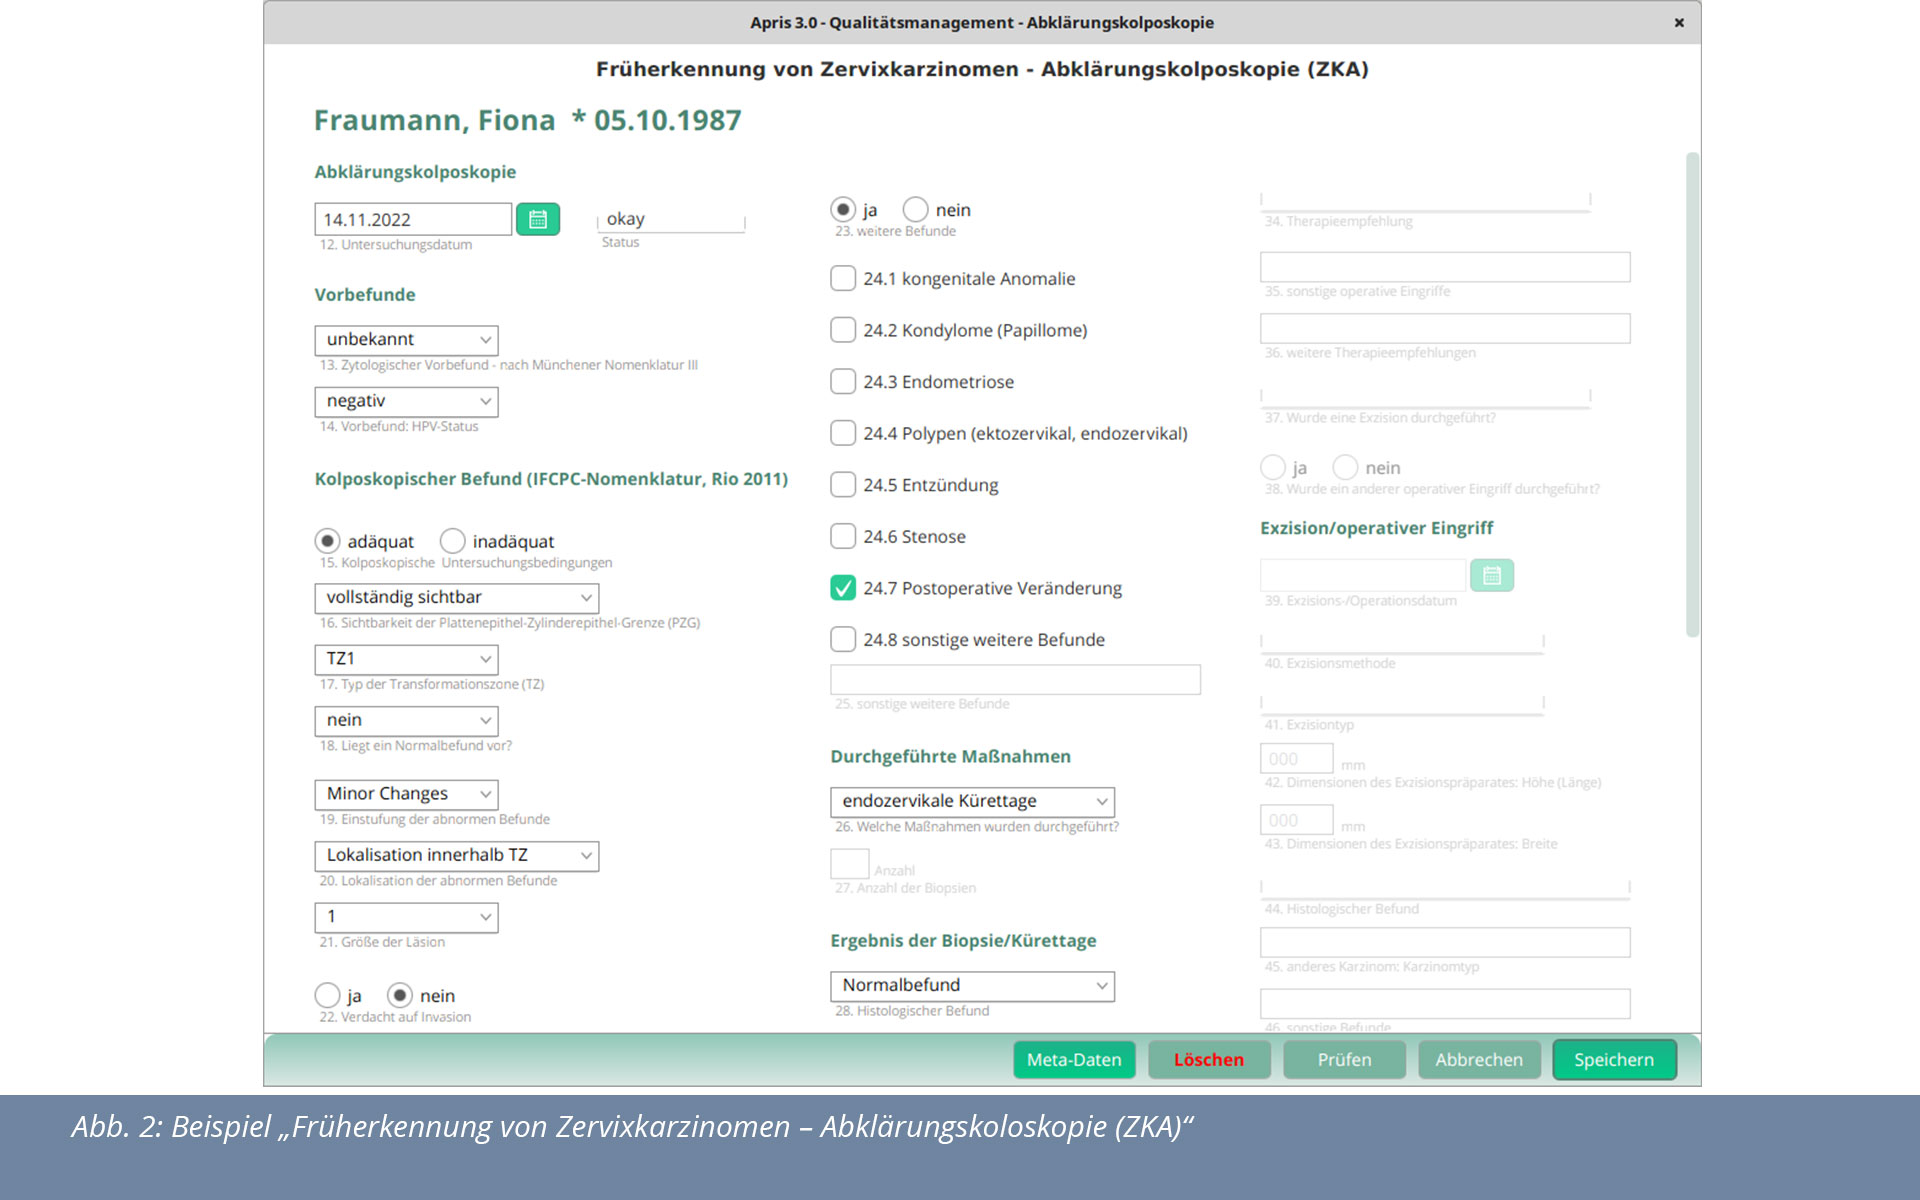Screen dimensions: 1920x1200
Task: Tick 24.4 Polypen checkbox
Action: click(x=843, y=433)
